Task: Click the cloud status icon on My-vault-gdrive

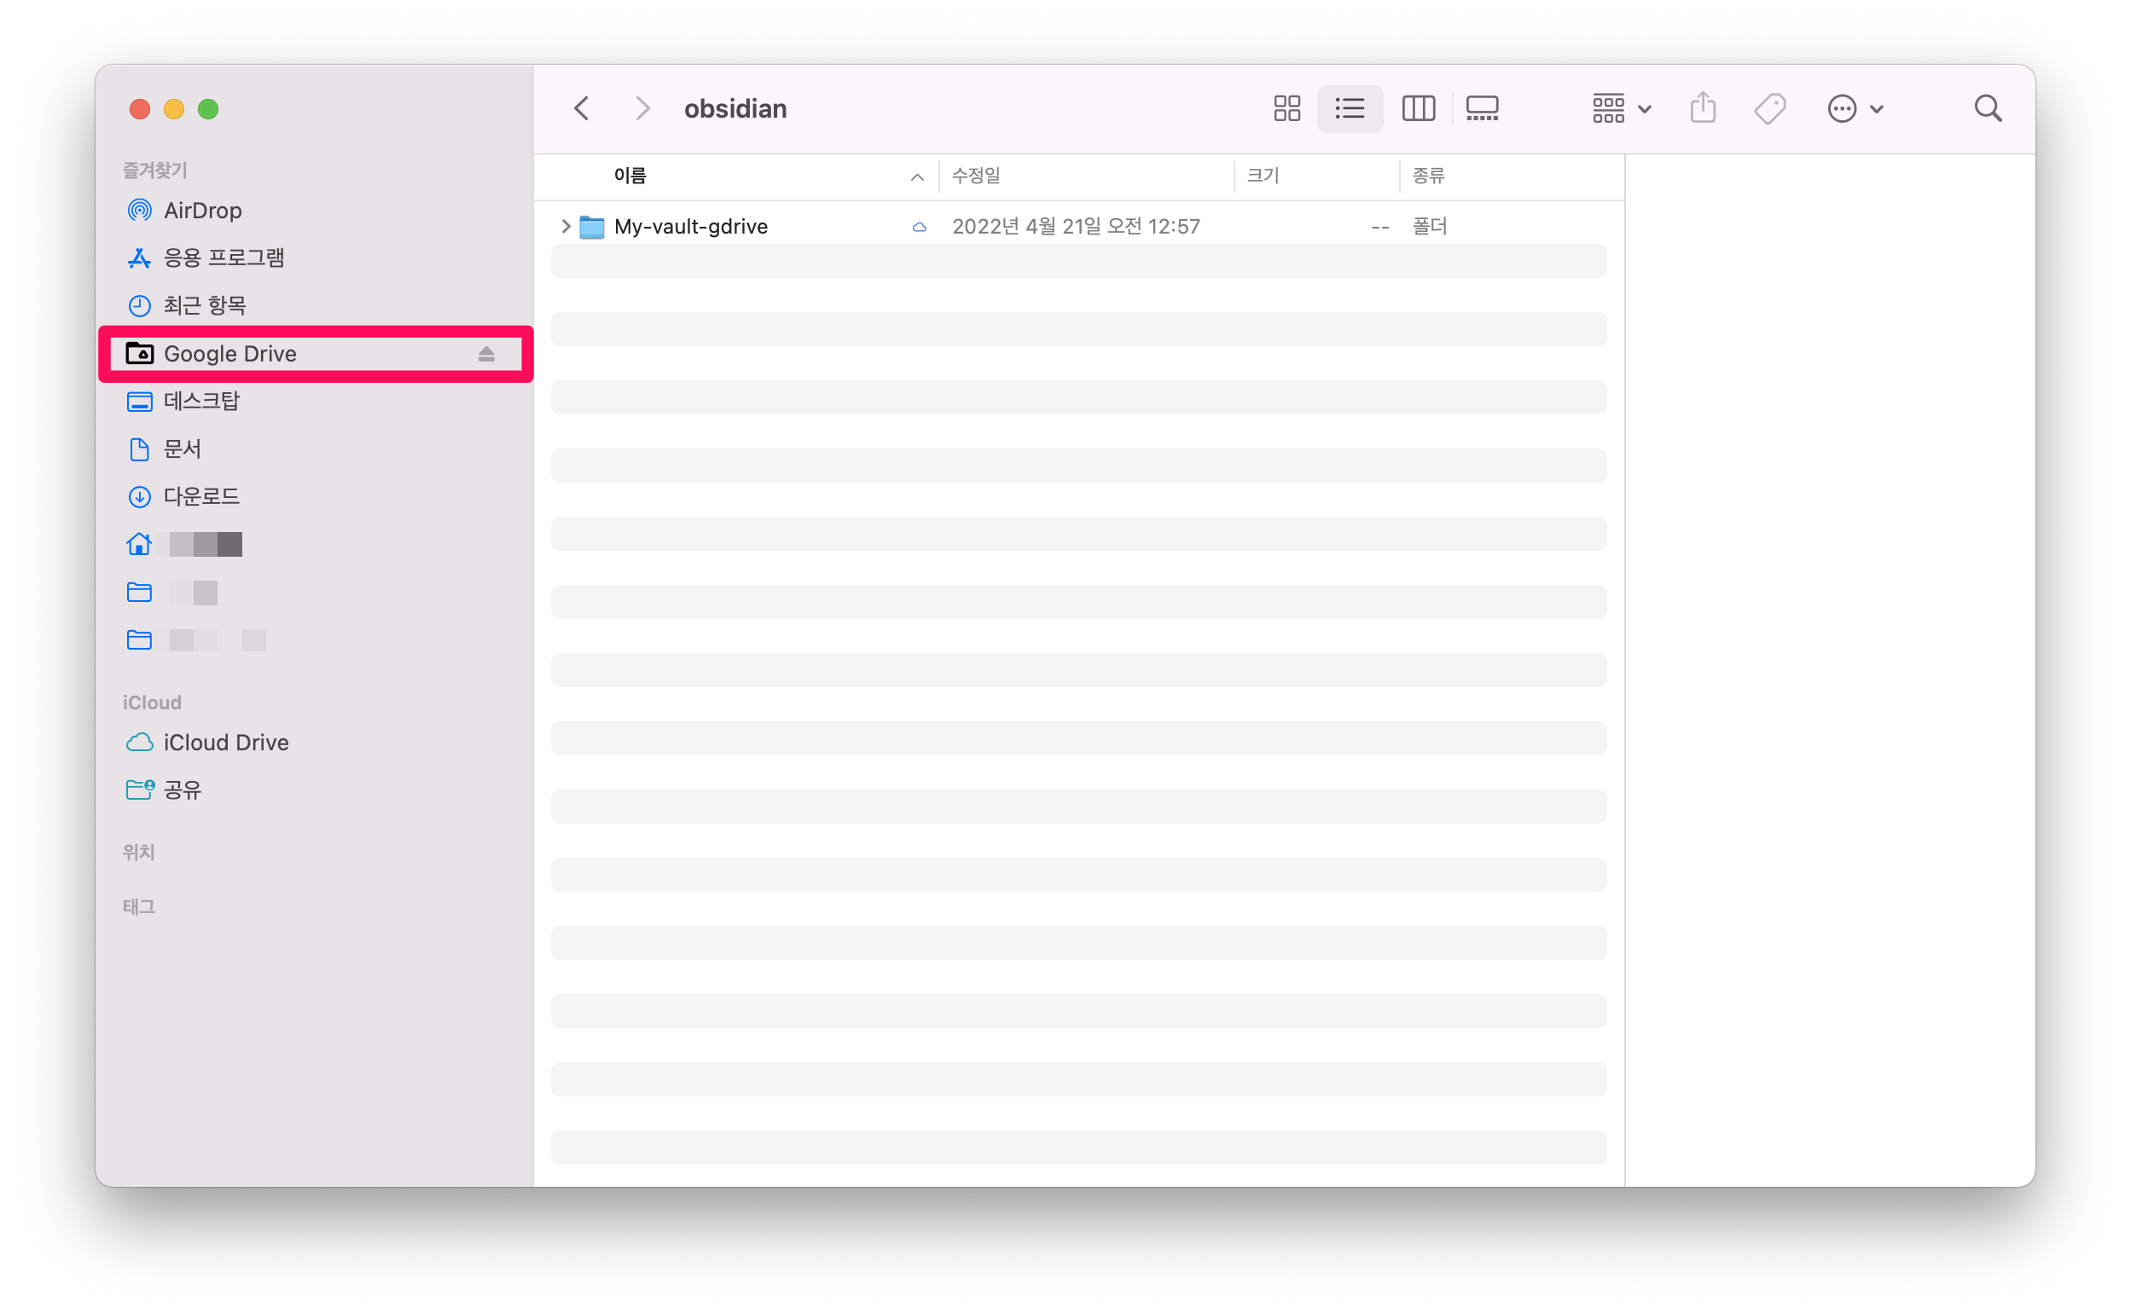Action: (x=918, y=227)
